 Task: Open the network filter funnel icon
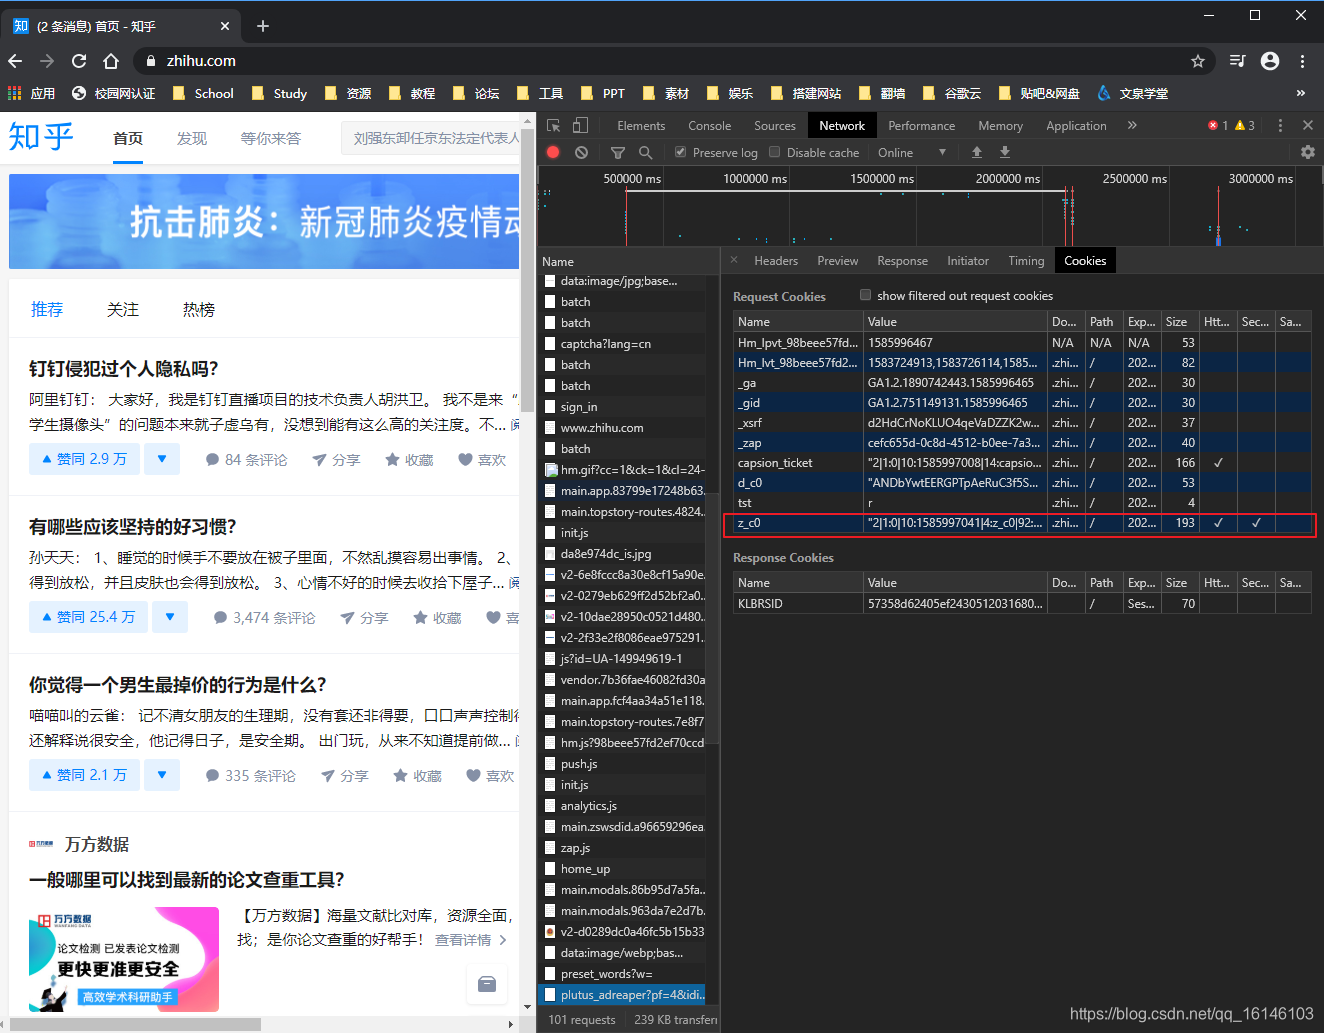pos(618,152)
